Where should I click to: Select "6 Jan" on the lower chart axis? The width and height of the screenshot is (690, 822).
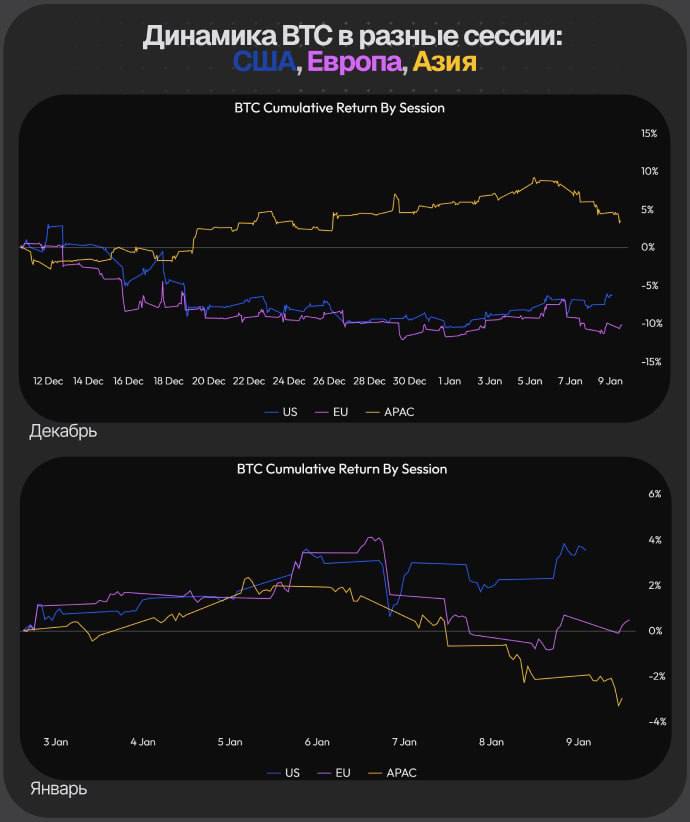pyautogui.click(x=316, y=742)
